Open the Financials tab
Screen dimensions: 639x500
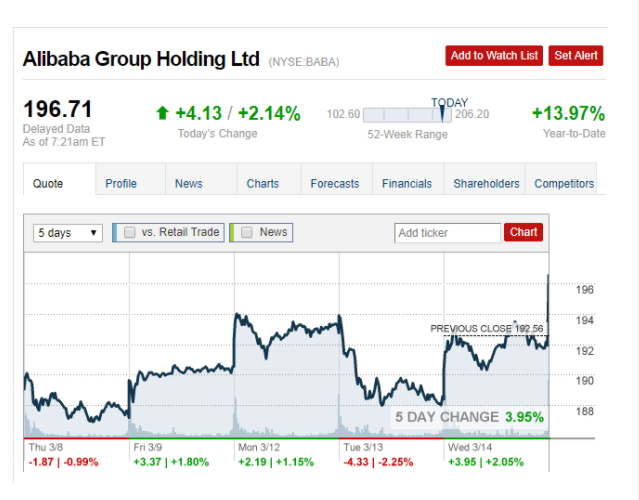click(x=407, y=183)
